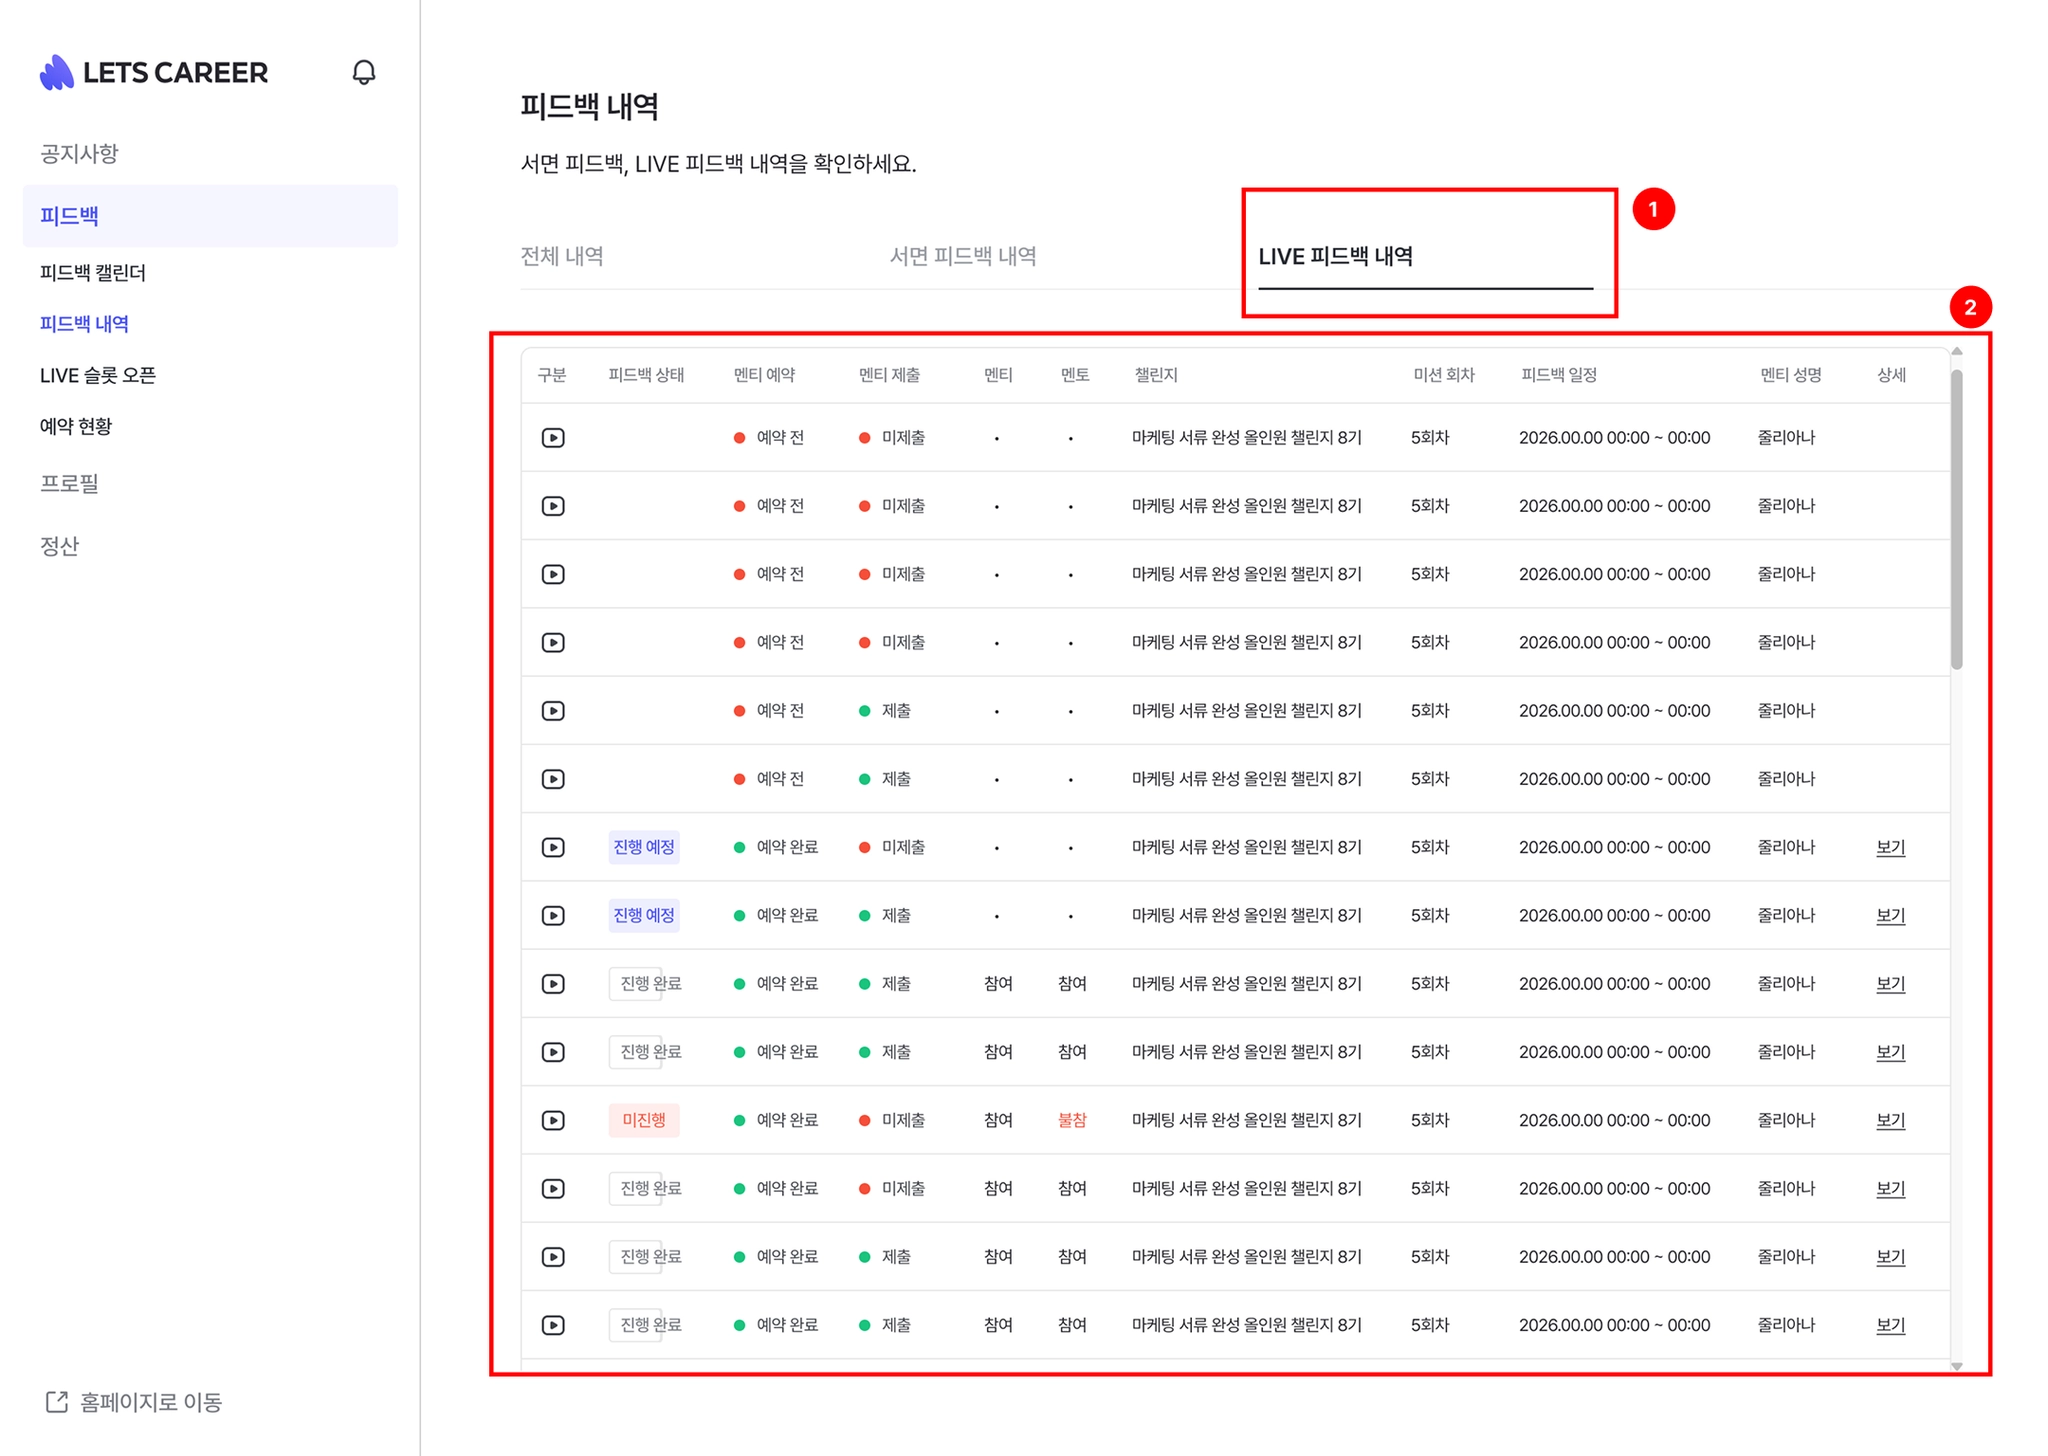2048x1456 pixels.
Task: Click the subtitle 서면 피드백, LIVE 피드백 내역을 확인하세요
Action: tap(719, 163)
